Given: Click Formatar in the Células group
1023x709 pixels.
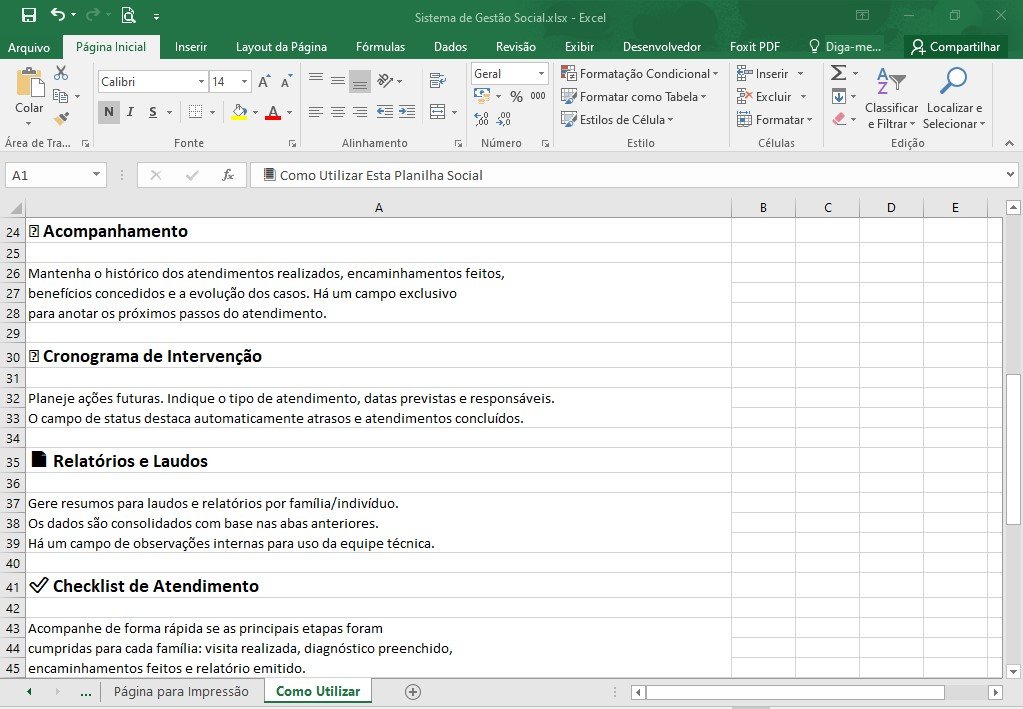Looking at the screenshot, I should [x=774, y=119].
